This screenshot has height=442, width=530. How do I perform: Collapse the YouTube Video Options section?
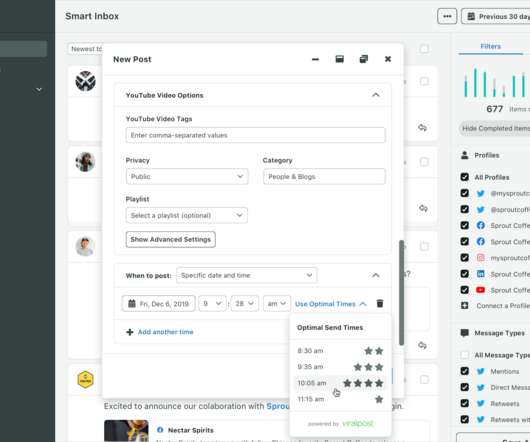376,95
